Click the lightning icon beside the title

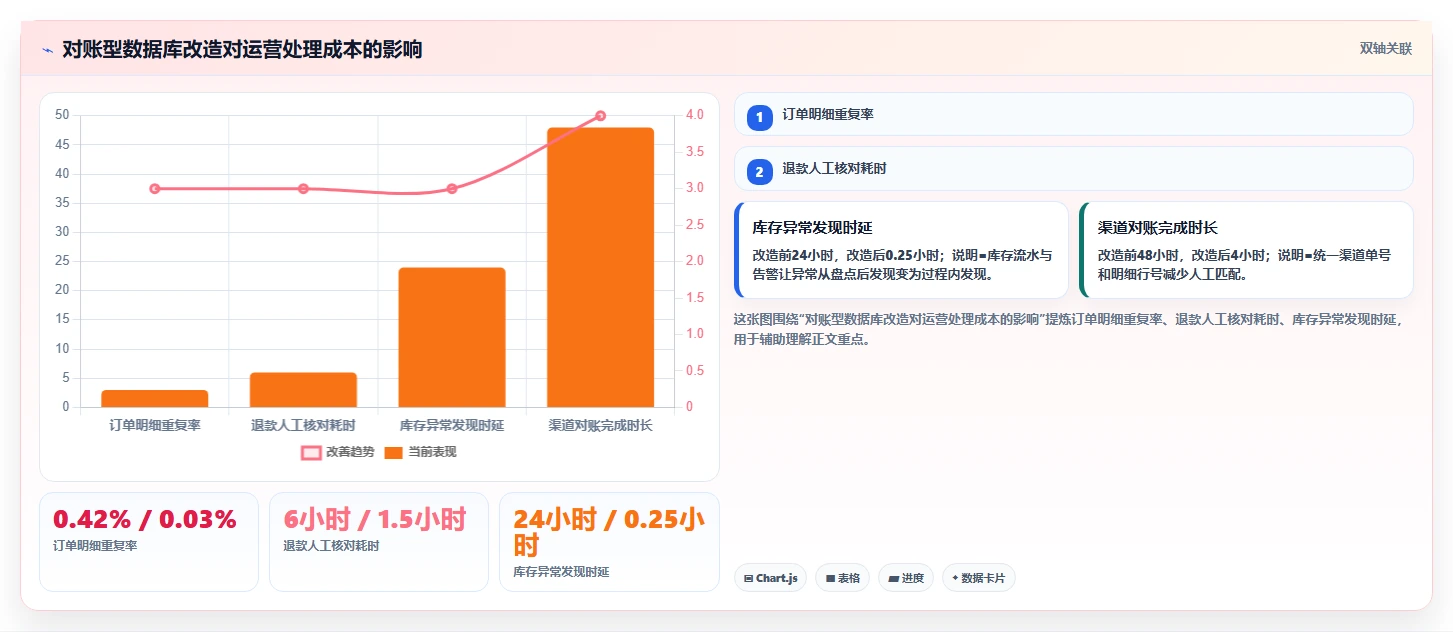(47, 49)
